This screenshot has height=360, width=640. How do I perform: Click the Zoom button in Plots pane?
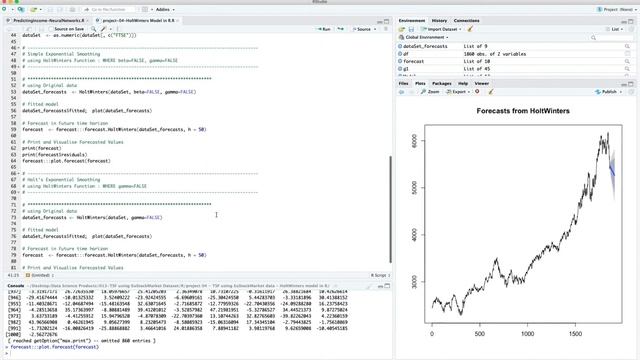point(430,92)
